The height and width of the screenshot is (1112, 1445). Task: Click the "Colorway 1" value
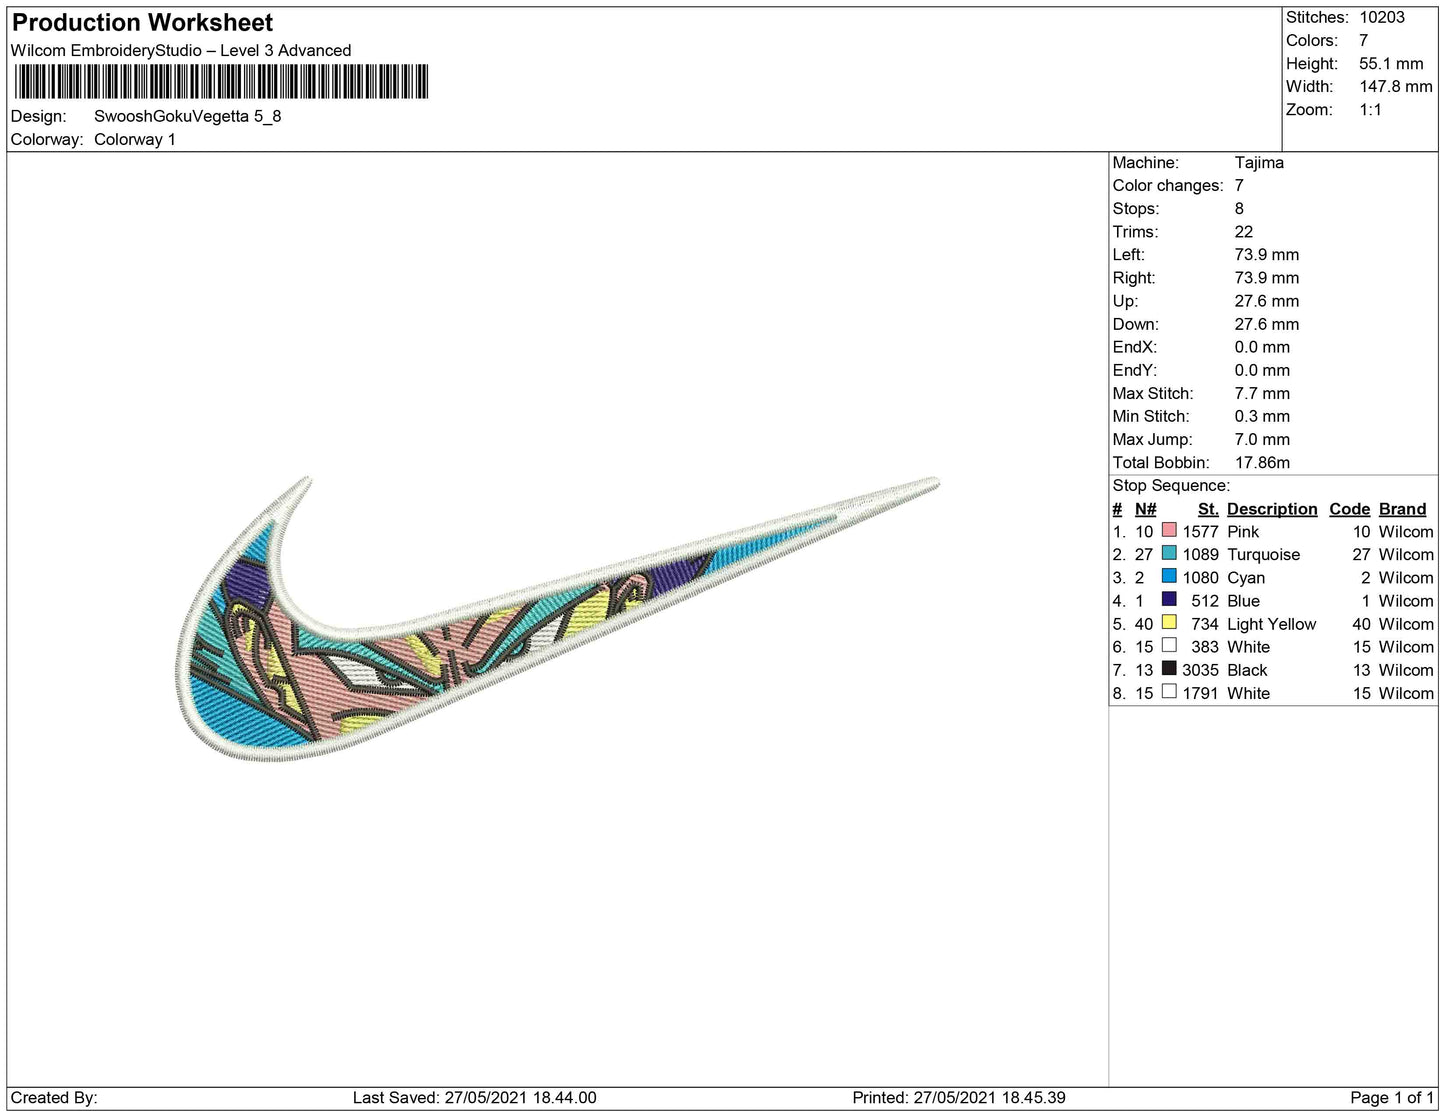click(135, 139)
